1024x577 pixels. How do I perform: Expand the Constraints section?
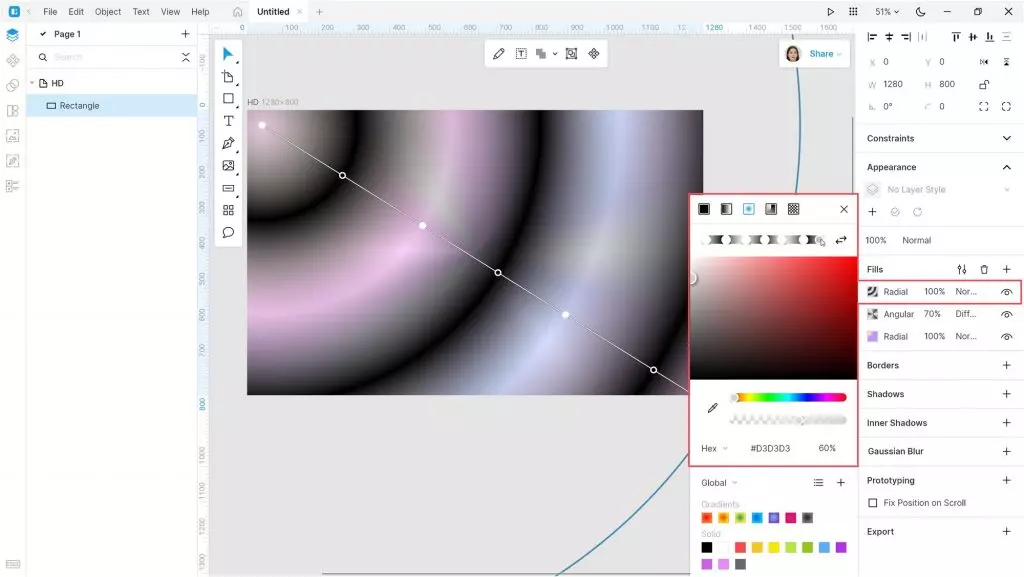point(1006,138)
